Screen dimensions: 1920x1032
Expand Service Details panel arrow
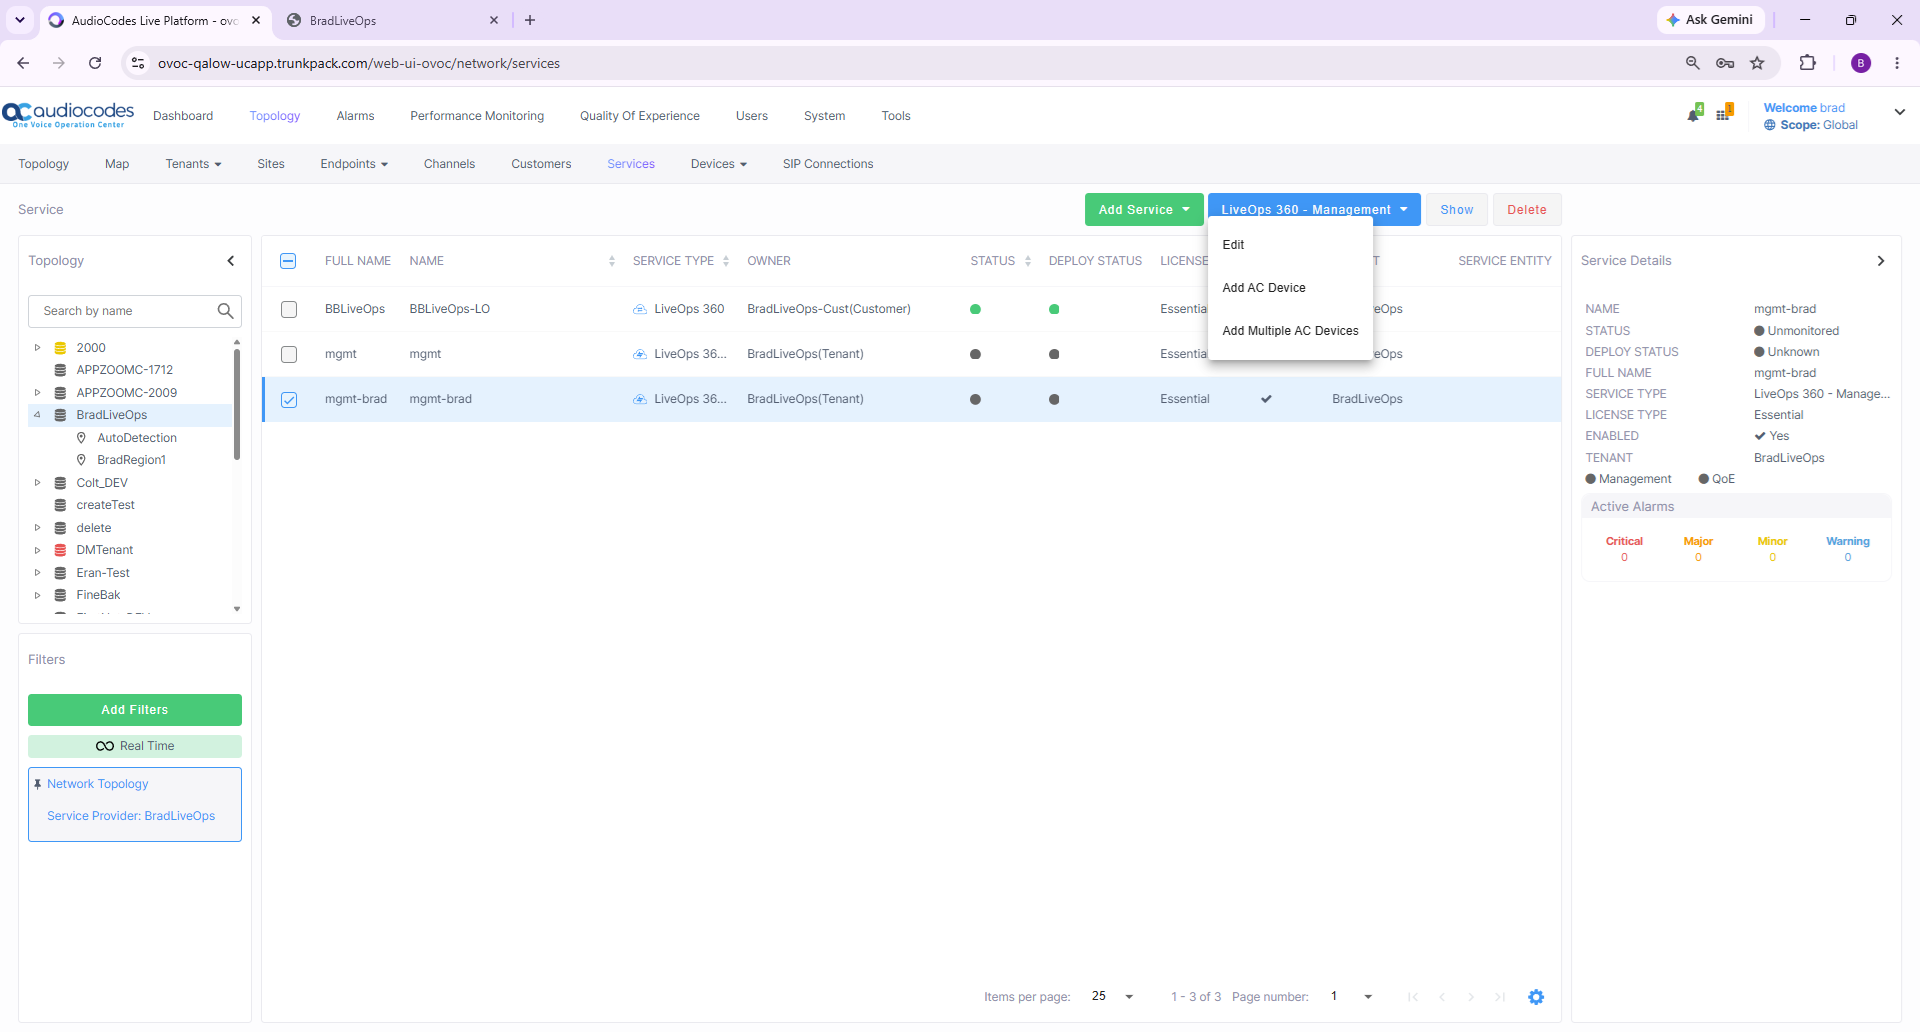1880,261
